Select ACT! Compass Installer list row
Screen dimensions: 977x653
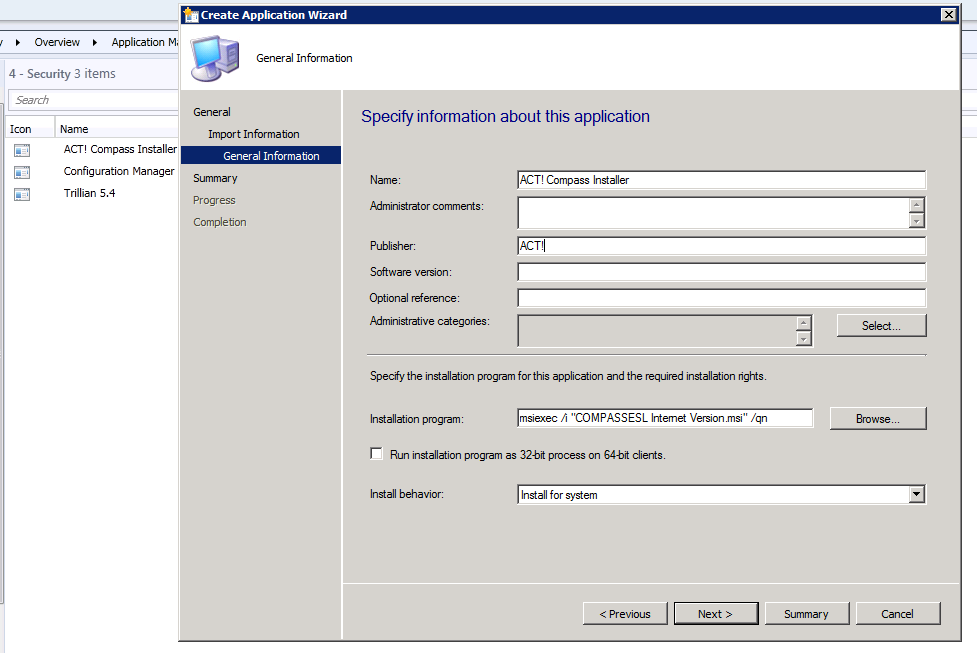pos(92,150)
